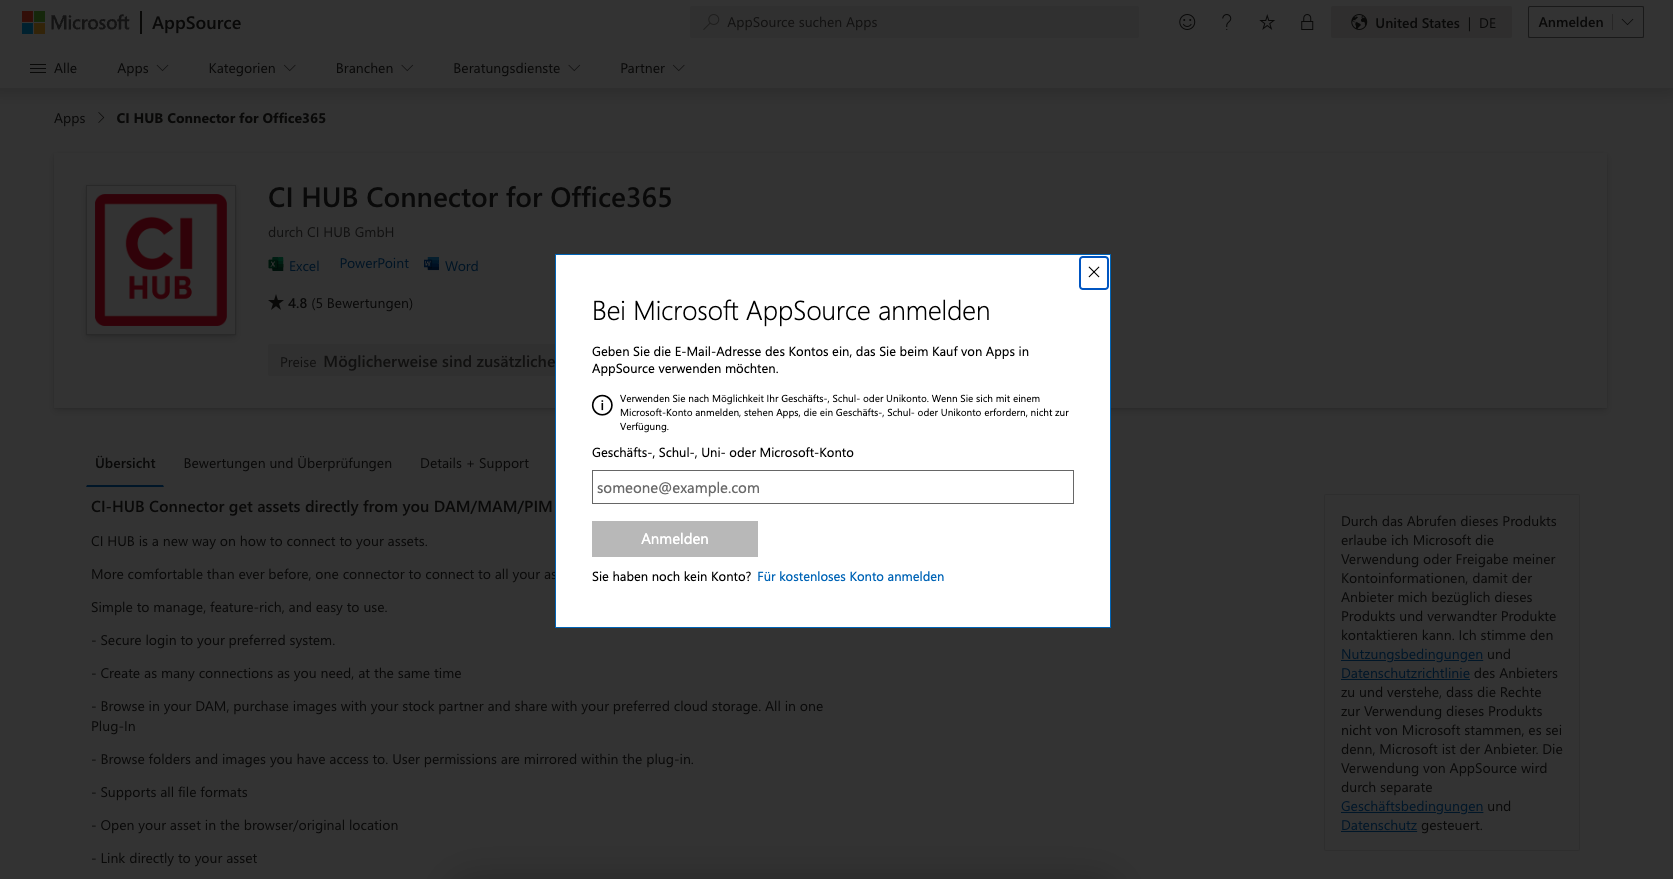
Task: Click the gray Anmelden dialog button
Action: coord(675,539)
